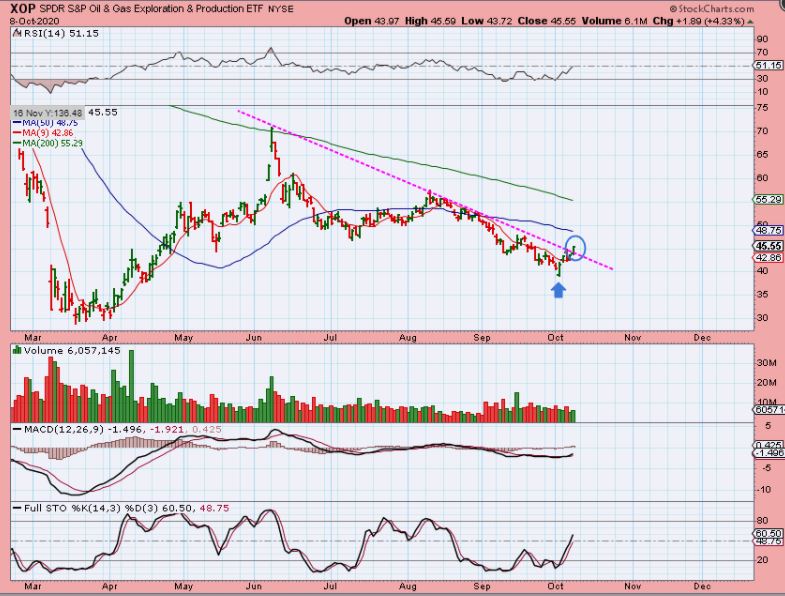
Task: Click the up-arrow icon beside Chg percentage
Action: (749, 22)
